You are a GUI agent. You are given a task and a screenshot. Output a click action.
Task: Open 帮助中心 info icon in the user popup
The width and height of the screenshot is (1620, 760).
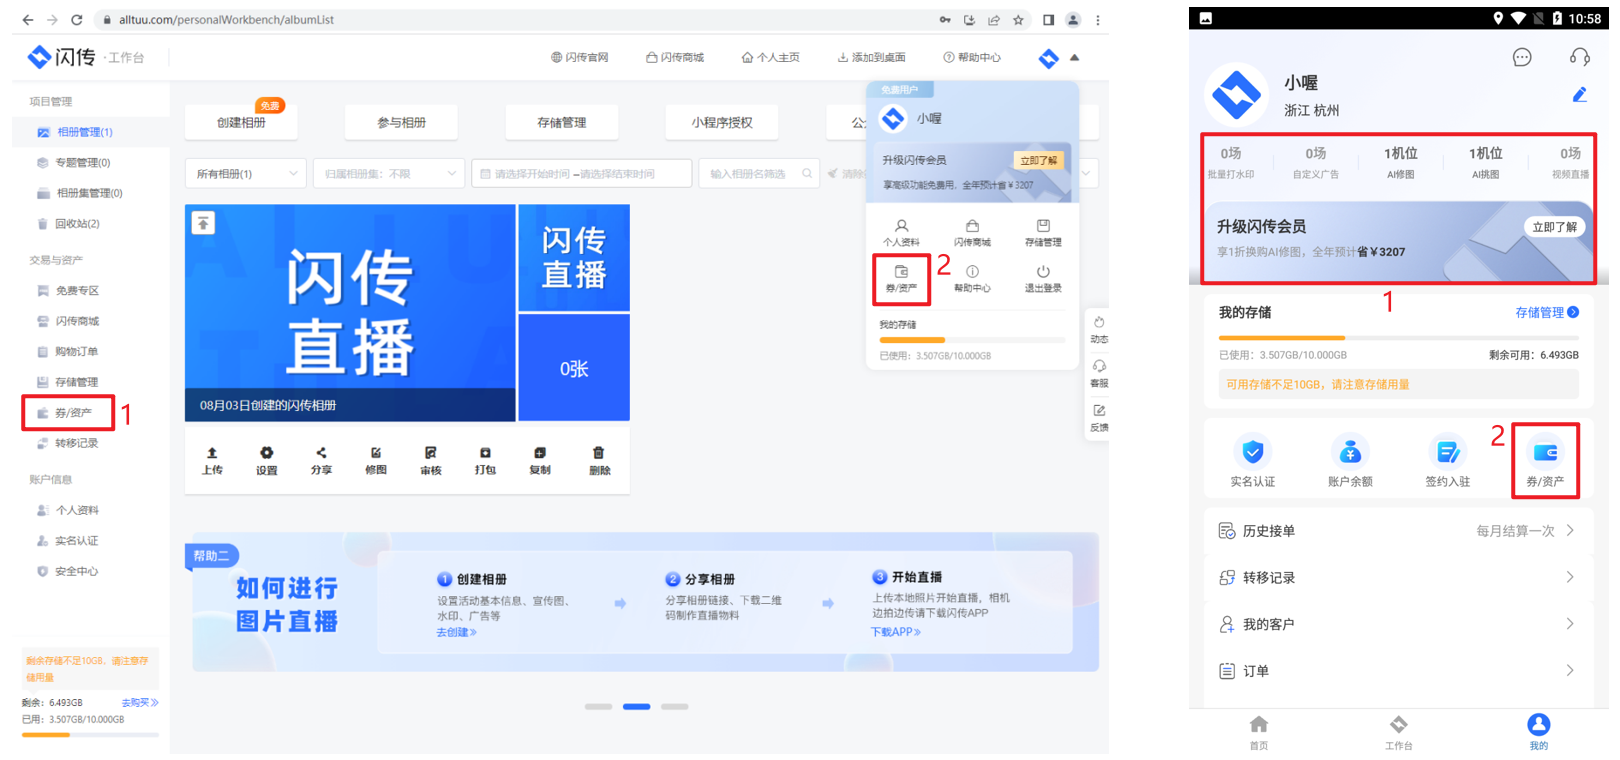coord(972,271)
